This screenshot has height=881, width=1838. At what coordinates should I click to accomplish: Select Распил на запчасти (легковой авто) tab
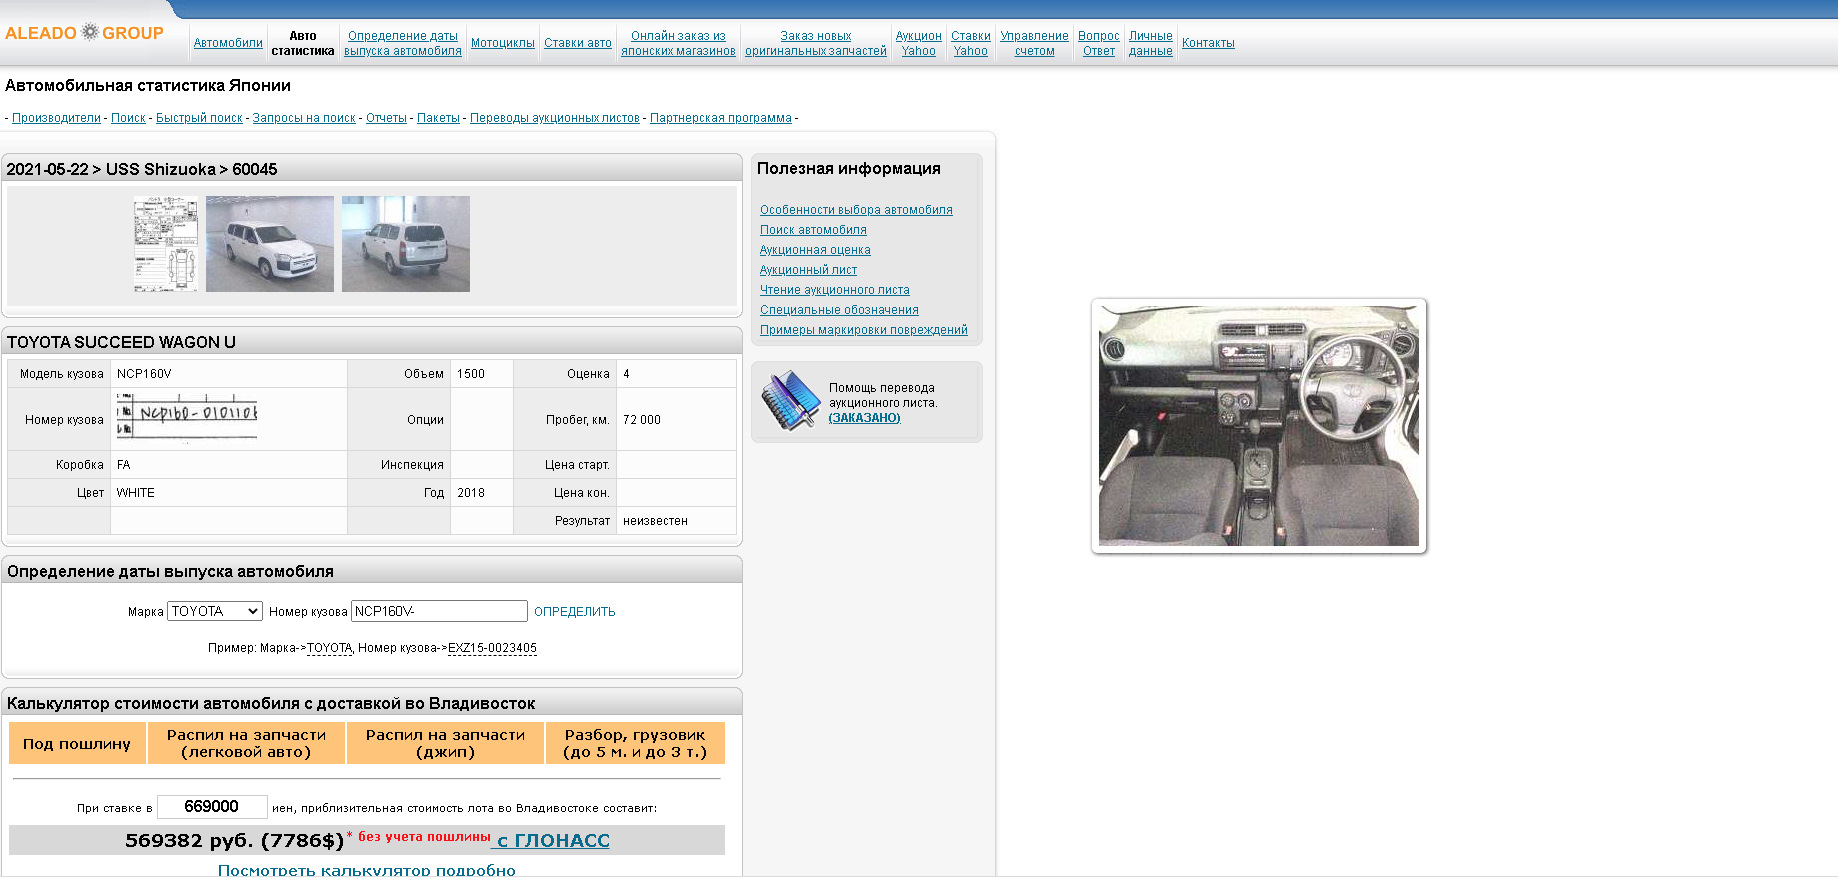coord(246,743)
